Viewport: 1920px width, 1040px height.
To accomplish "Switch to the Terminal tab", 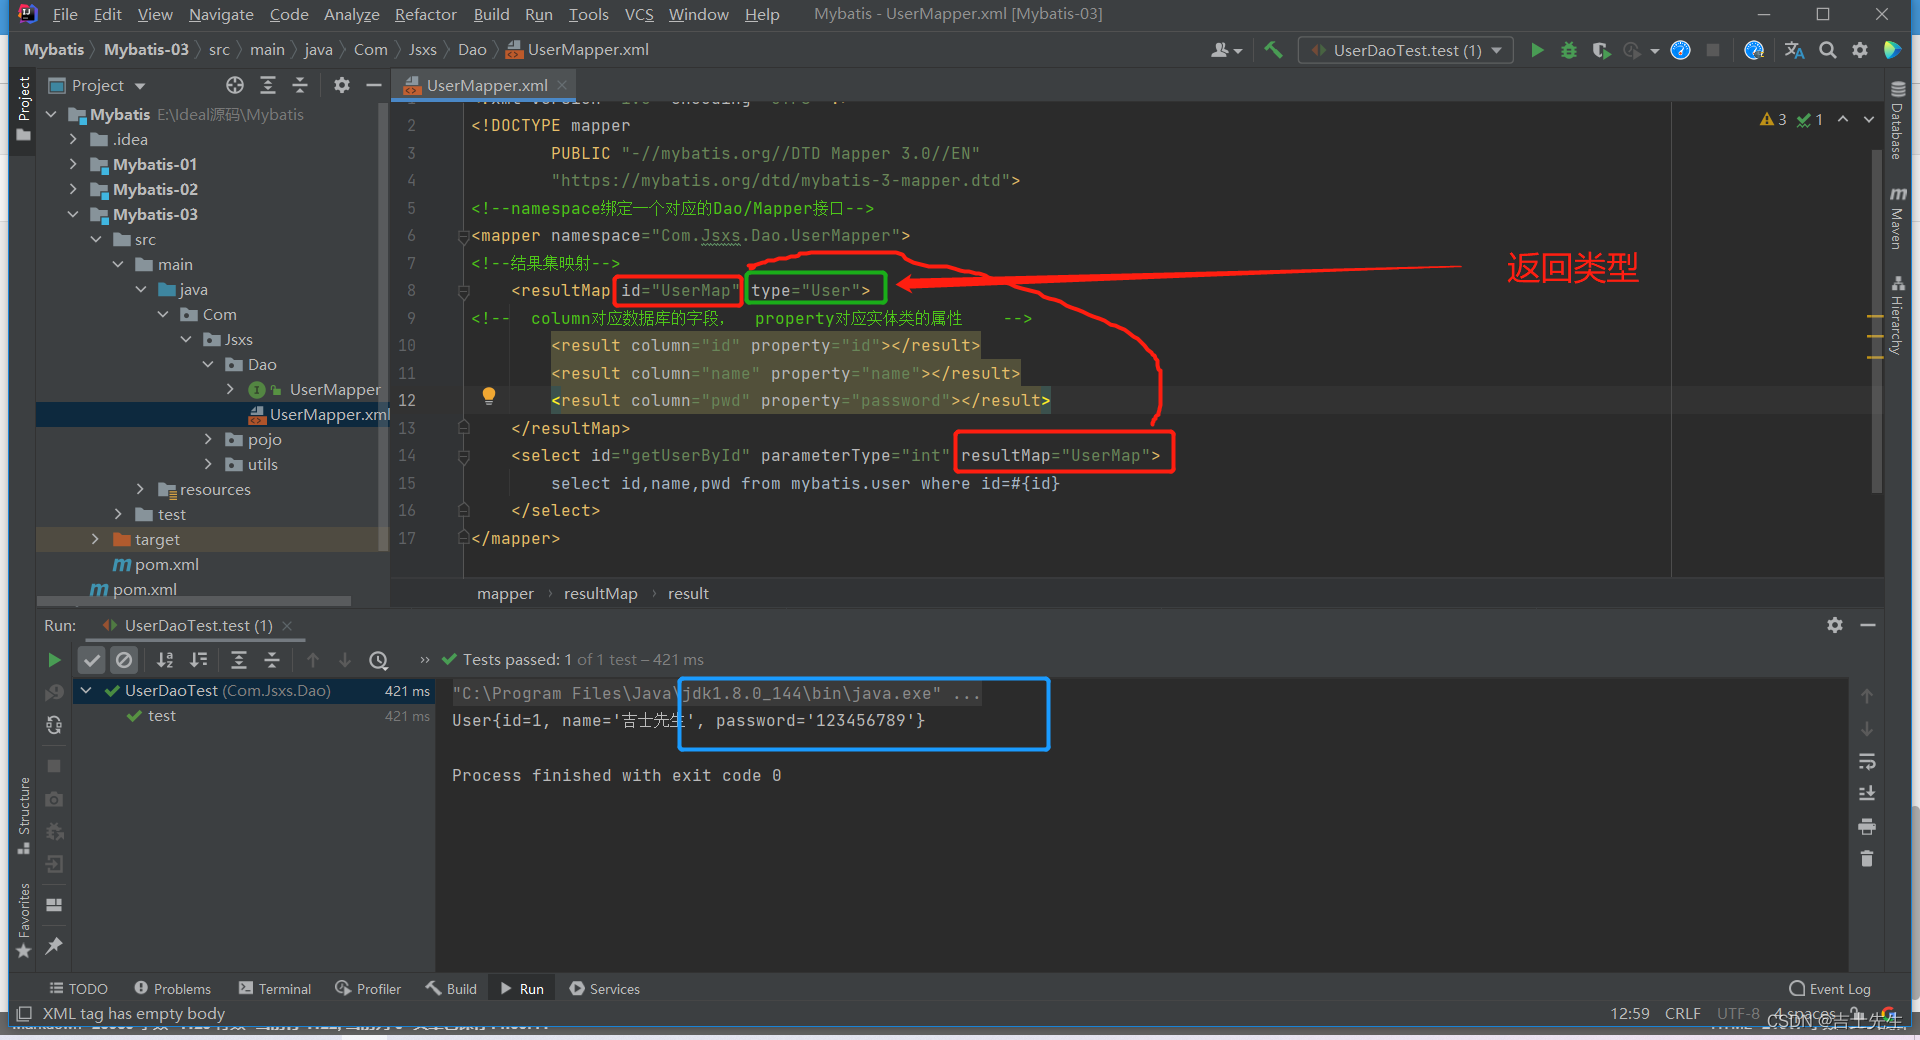I will (275, 988).
